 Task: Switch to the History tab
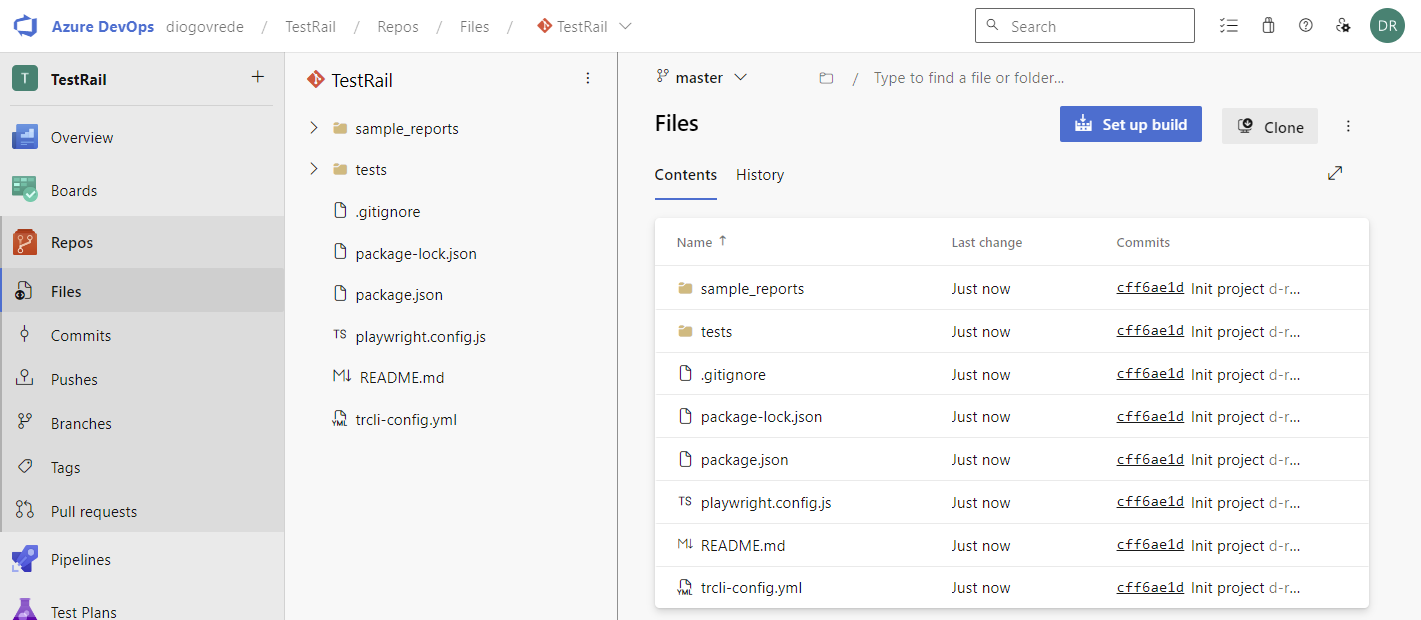click(759, 175)
